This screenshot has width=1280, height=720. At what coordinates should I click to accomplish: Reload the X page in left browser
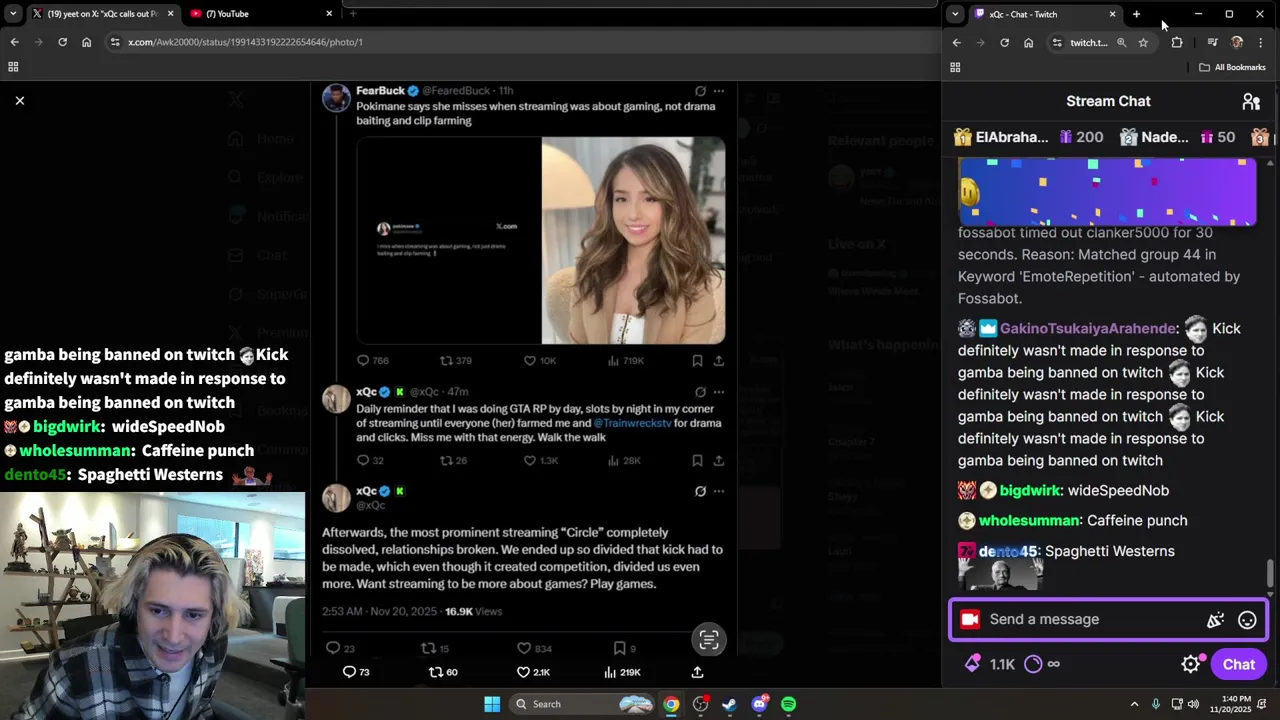(x=62, y=42)
